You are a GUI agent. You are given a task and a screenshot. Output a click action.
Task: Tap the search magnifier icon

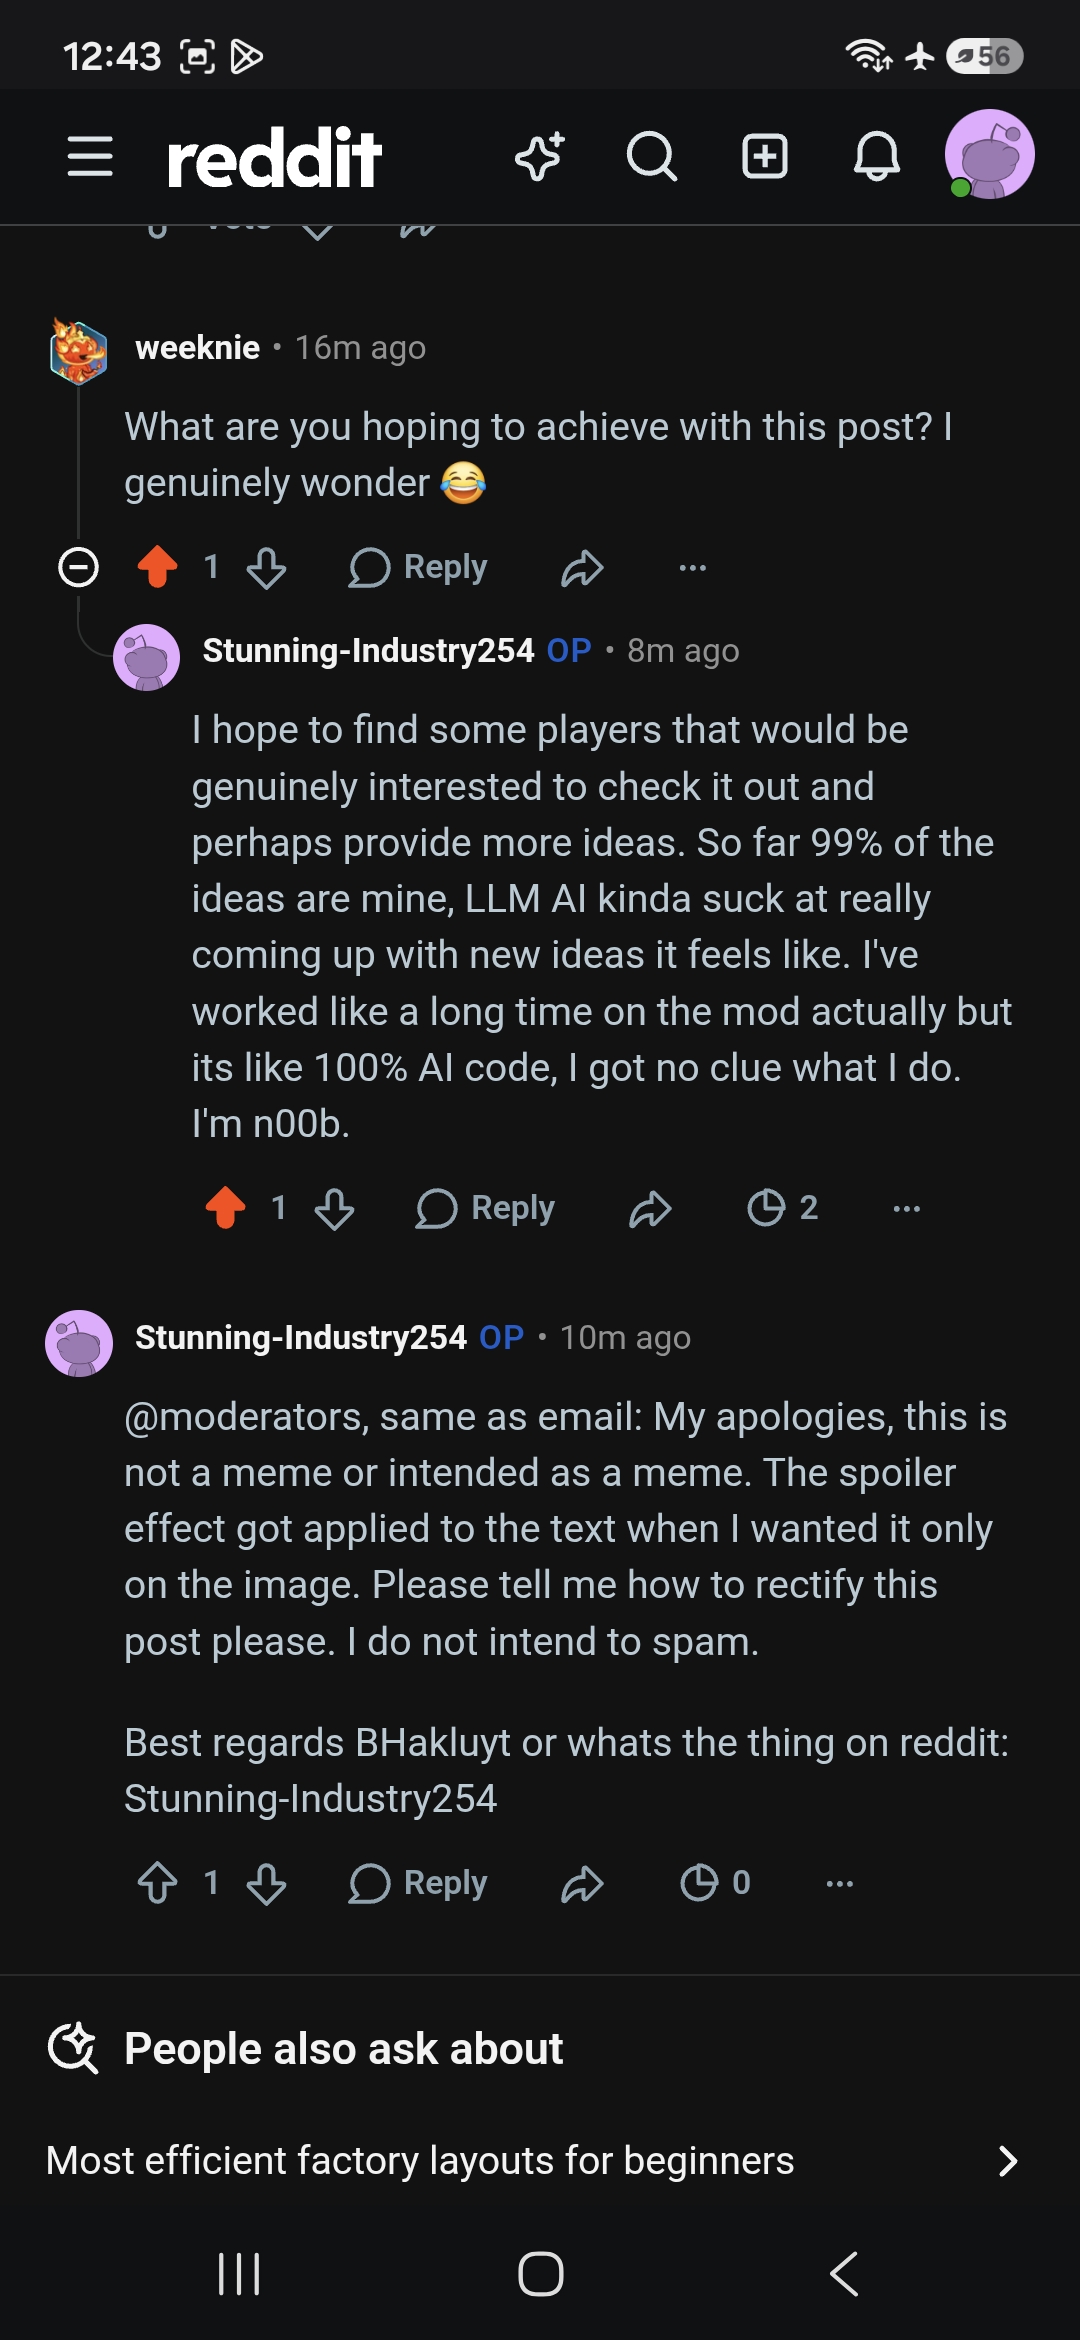652,157
